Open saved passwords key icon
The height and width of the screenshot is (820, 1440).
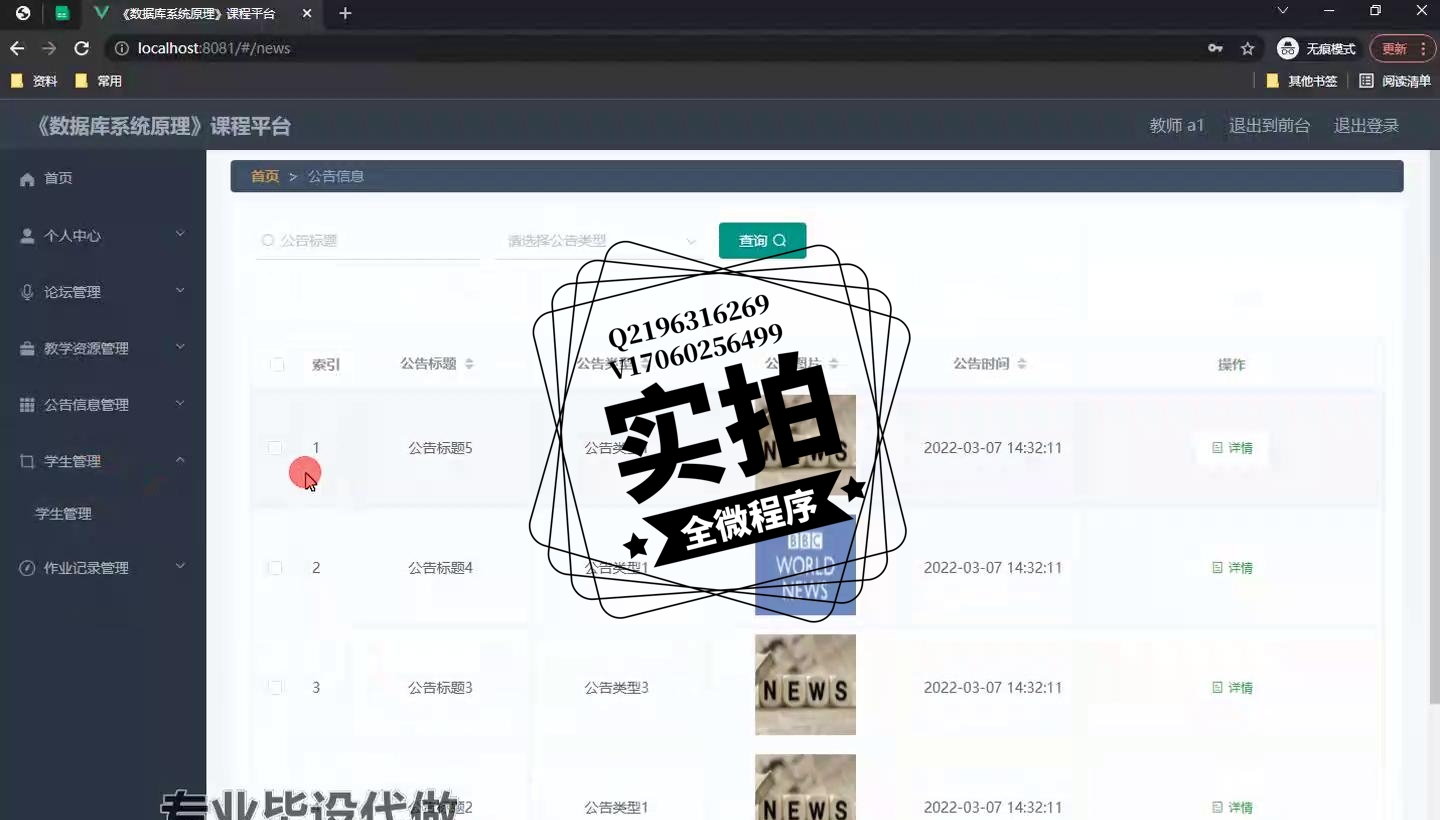(1215, 48)
